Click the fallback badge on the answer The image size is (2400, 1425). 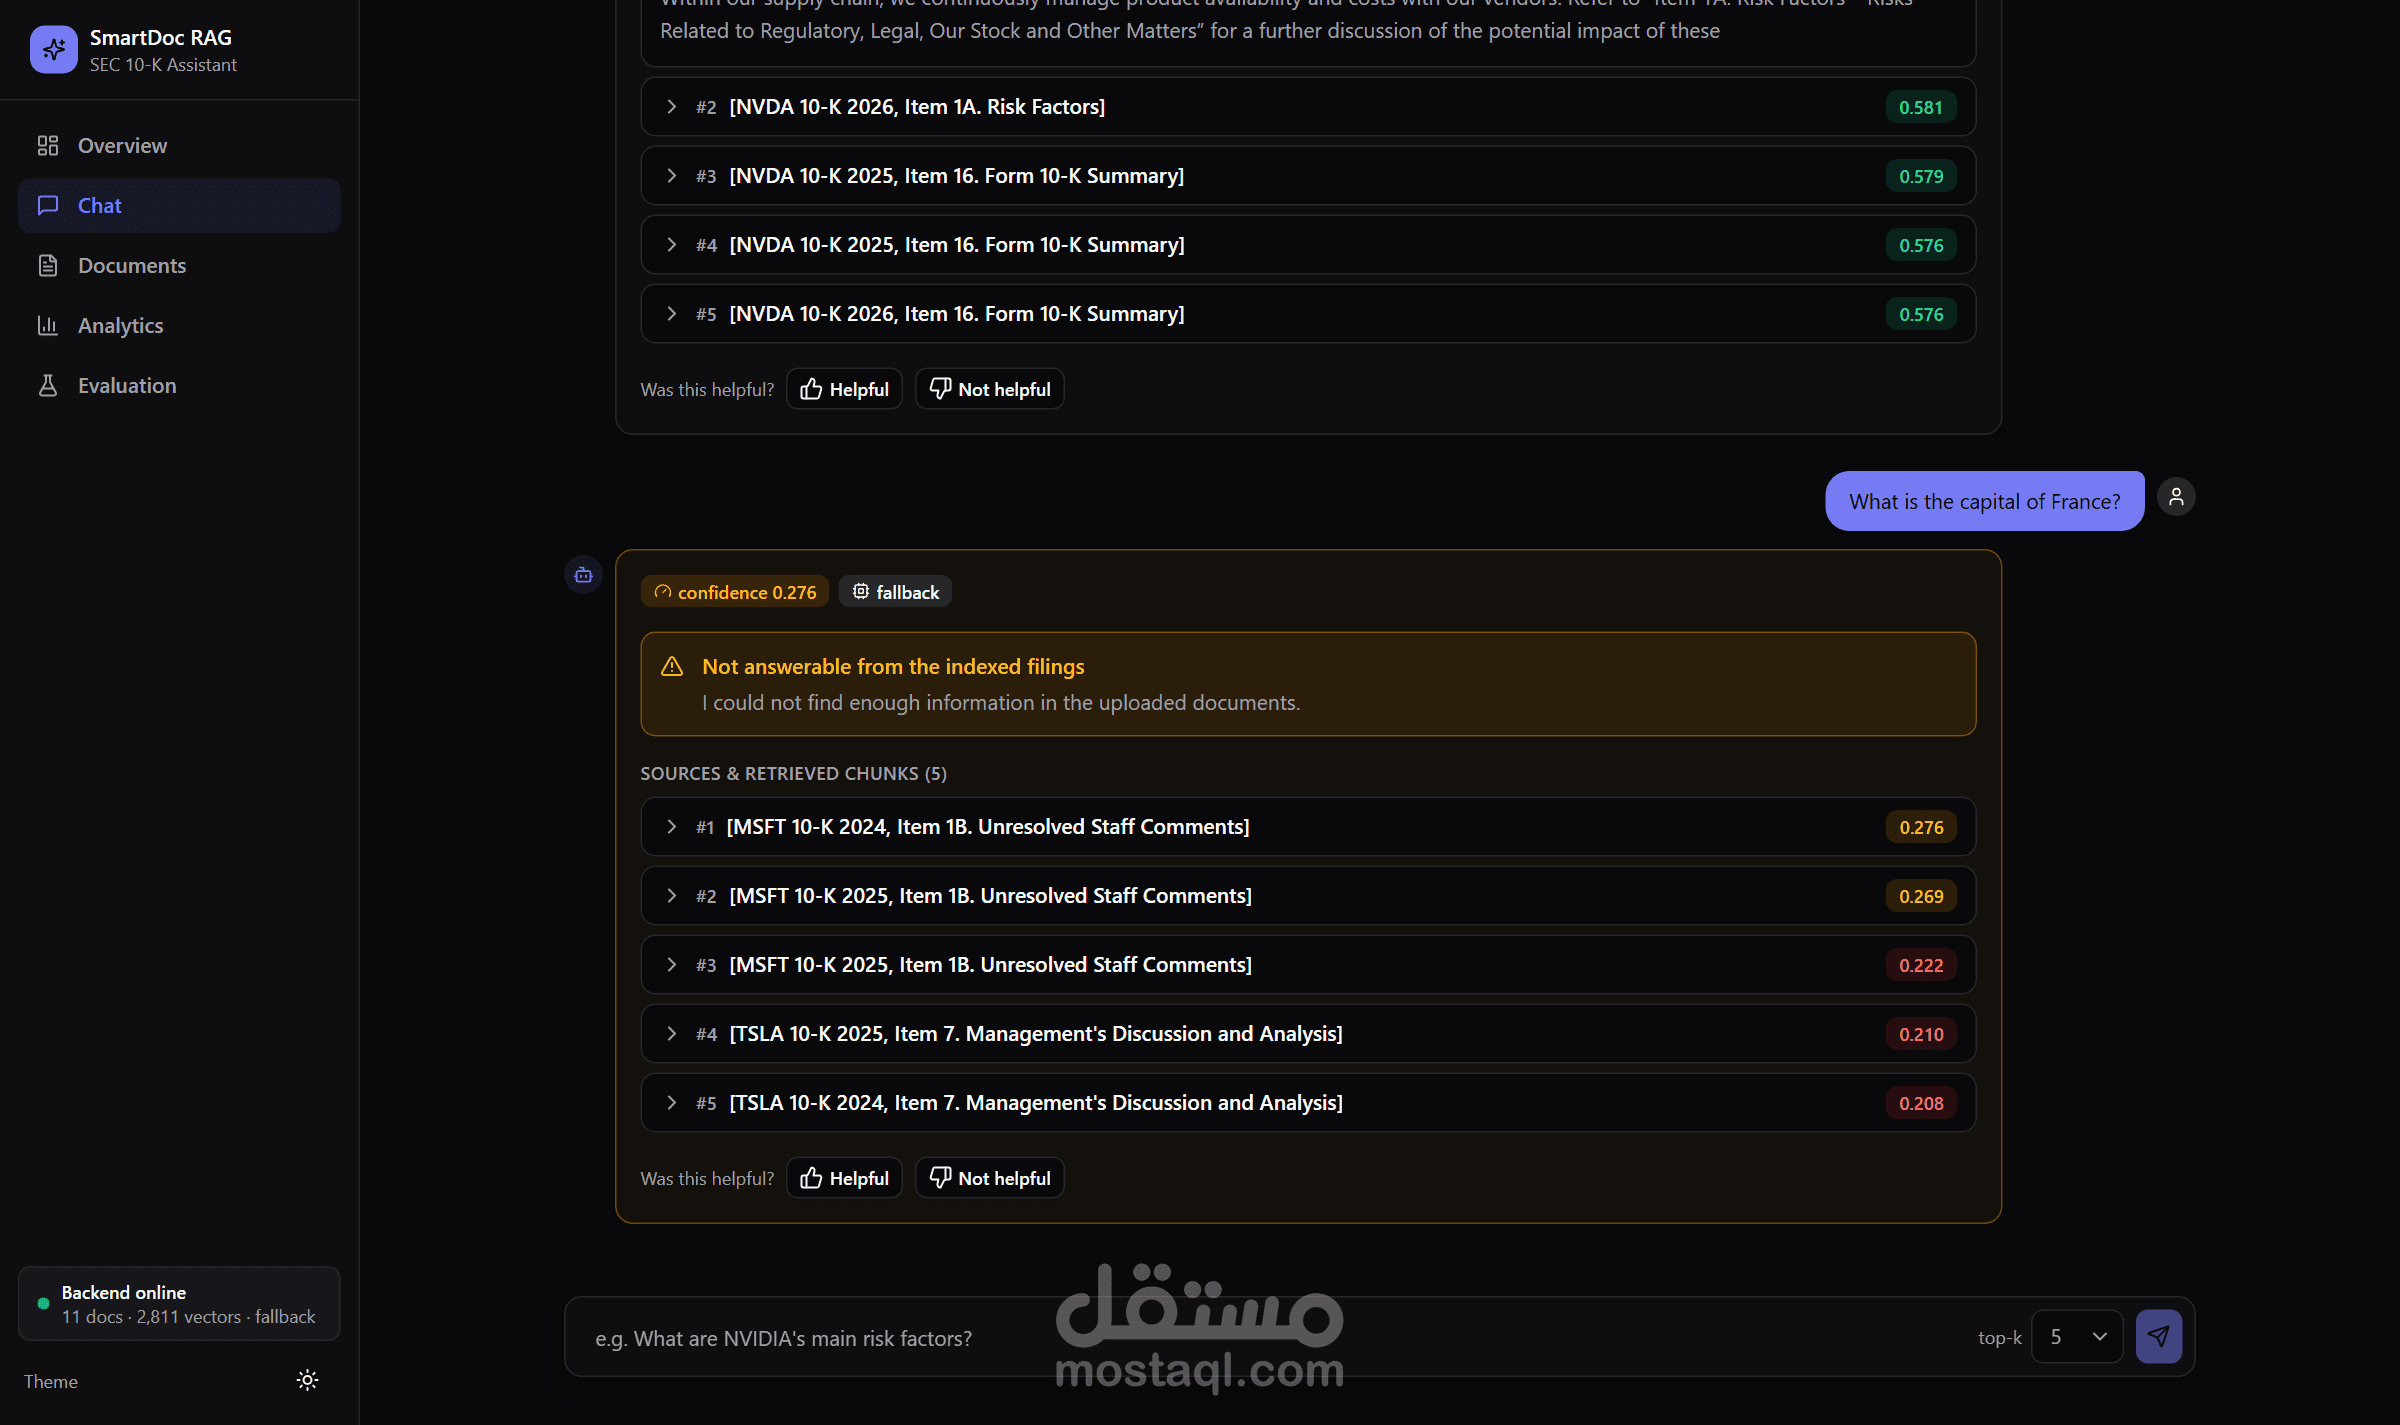click(x=895, y=592)
